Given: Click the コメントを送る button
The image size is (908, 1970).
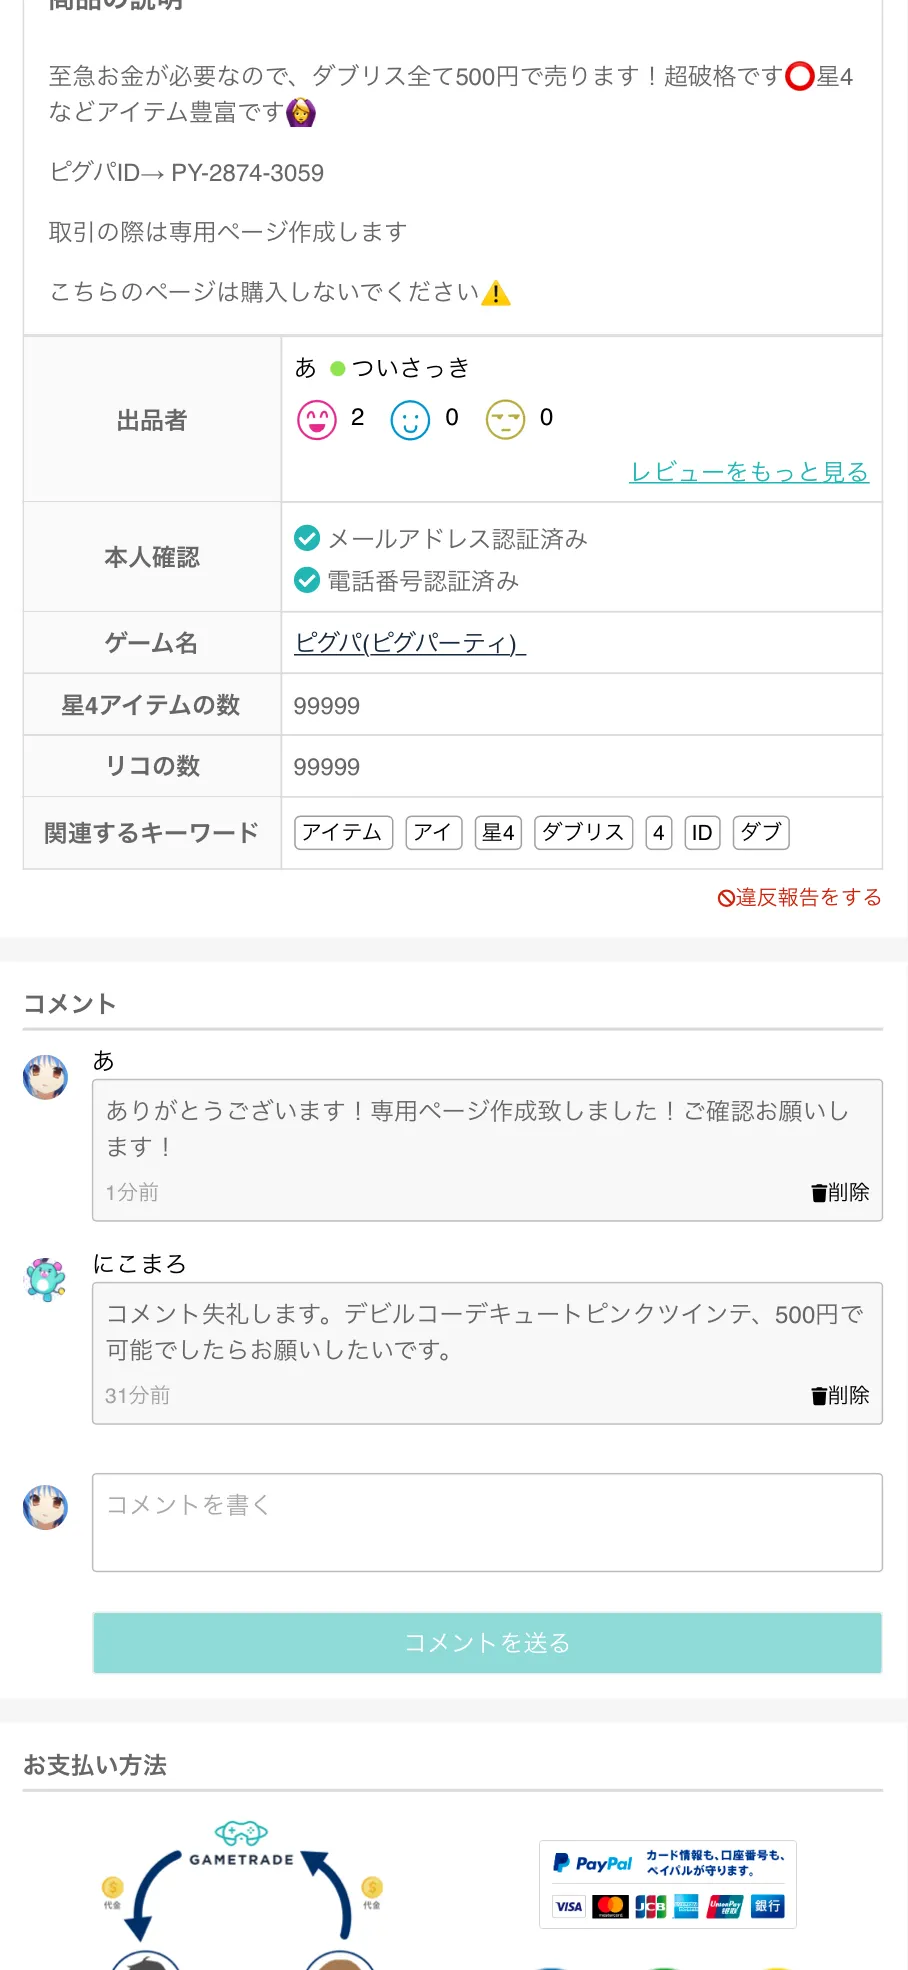Looking at the screenshot, I should (487, 1642).
